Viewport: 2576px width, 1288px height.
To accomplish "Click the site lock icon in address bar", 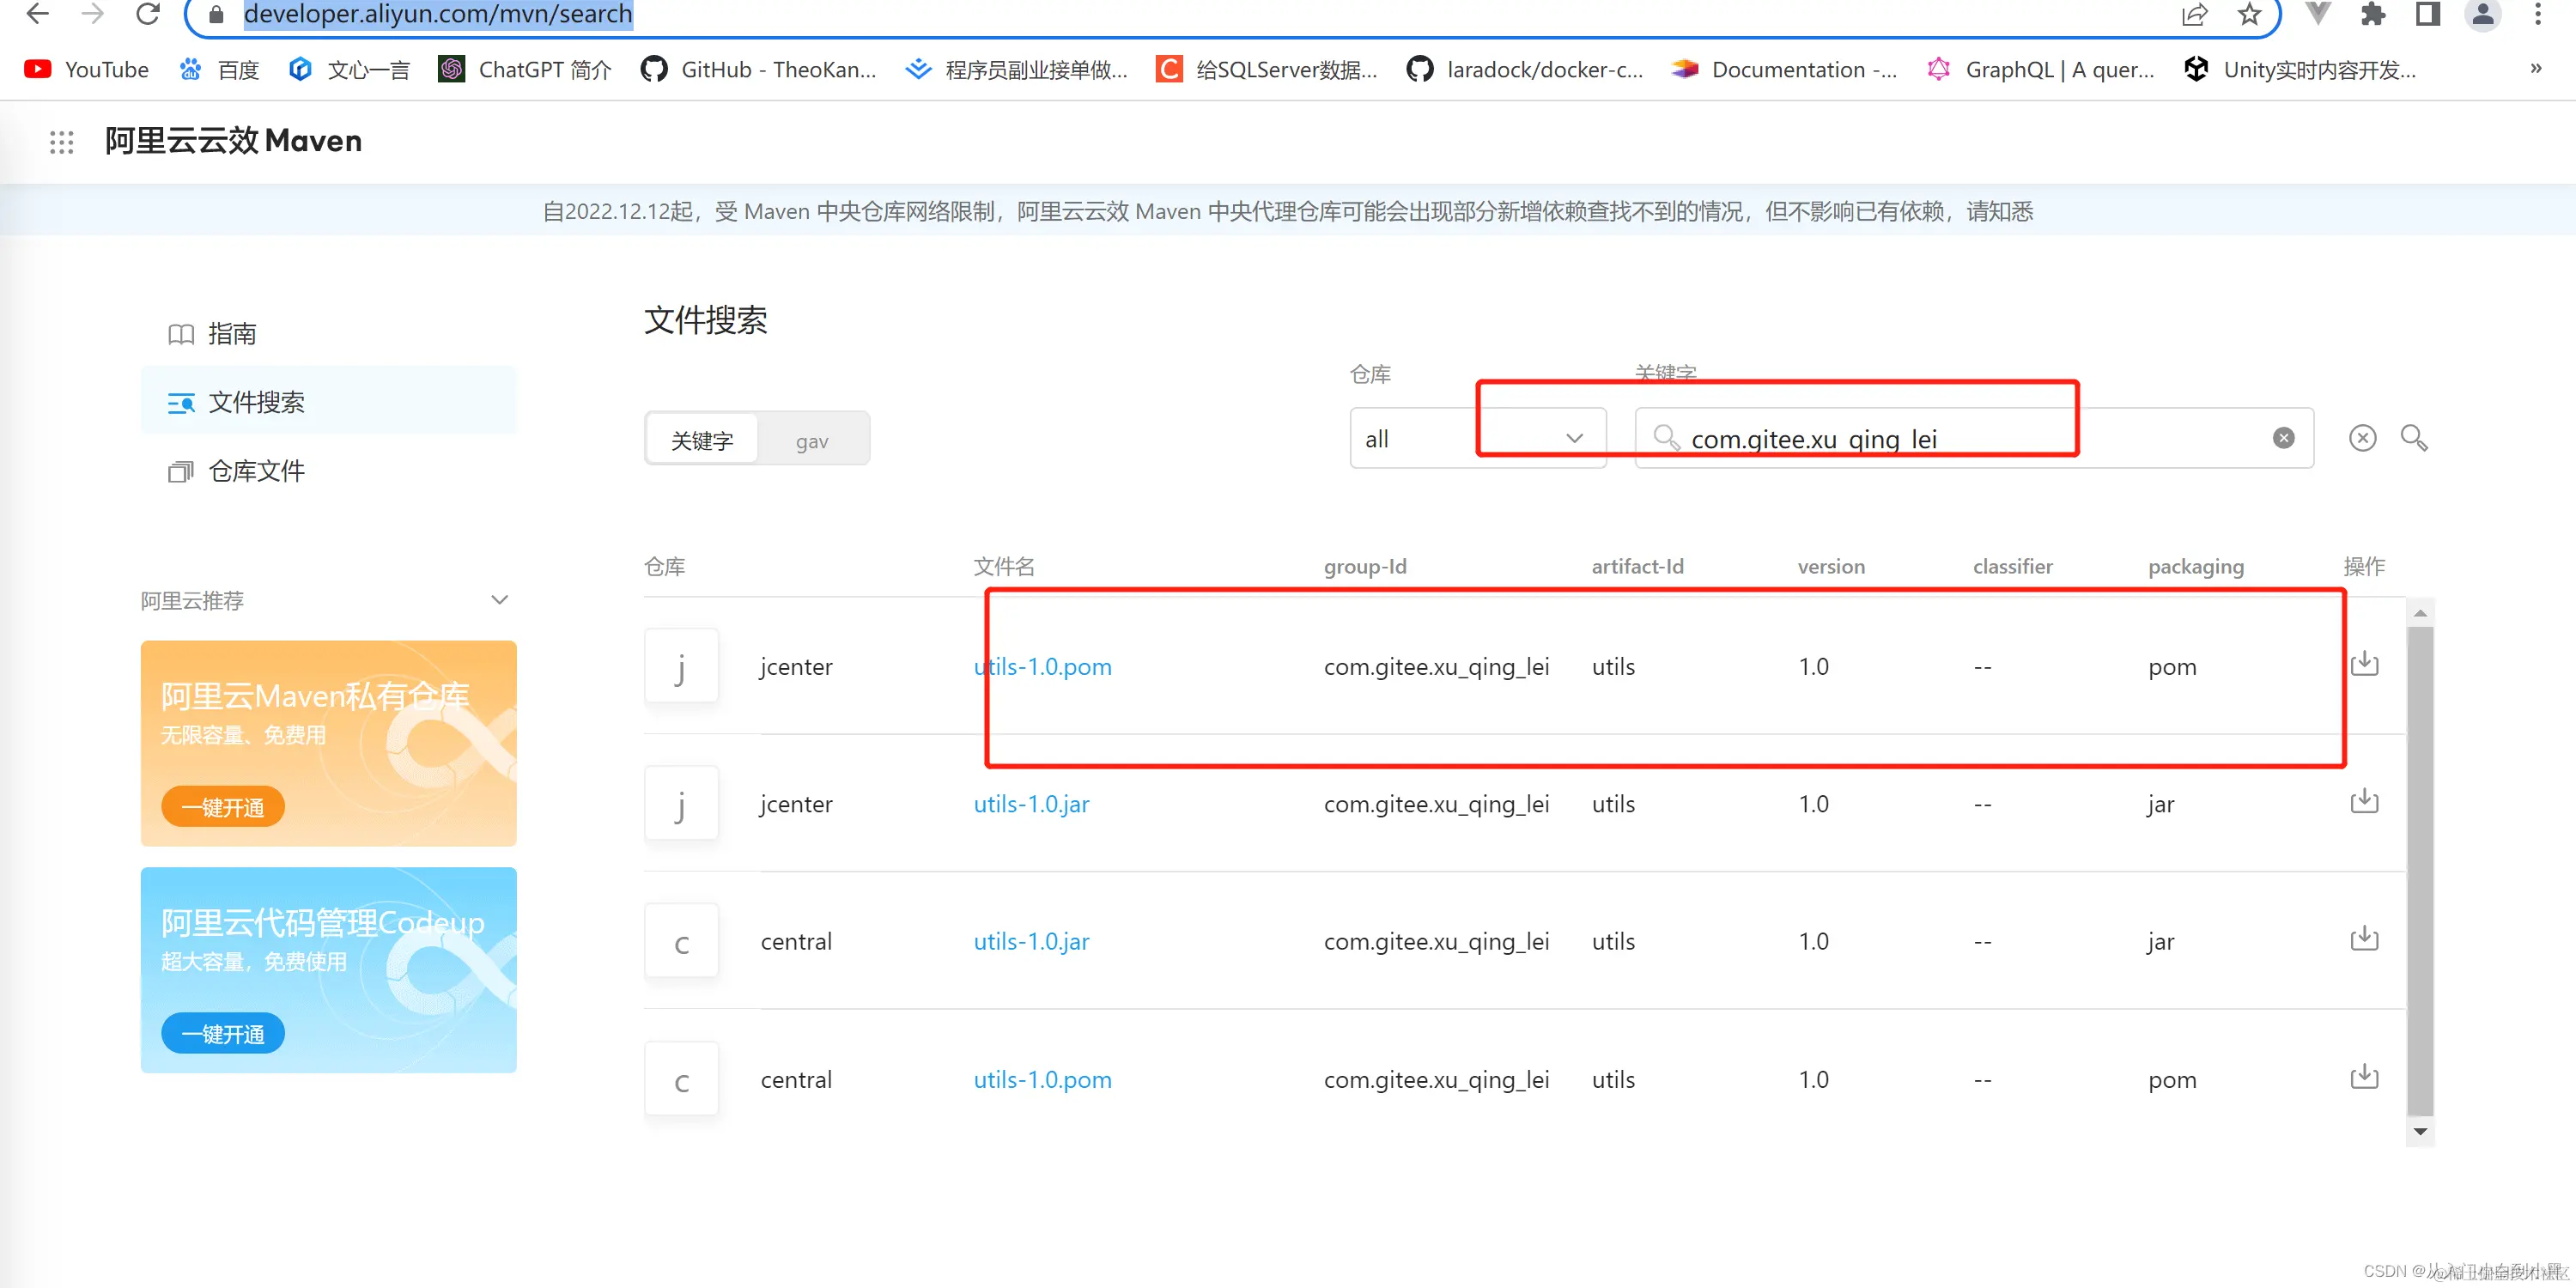I will pos(215,14).
